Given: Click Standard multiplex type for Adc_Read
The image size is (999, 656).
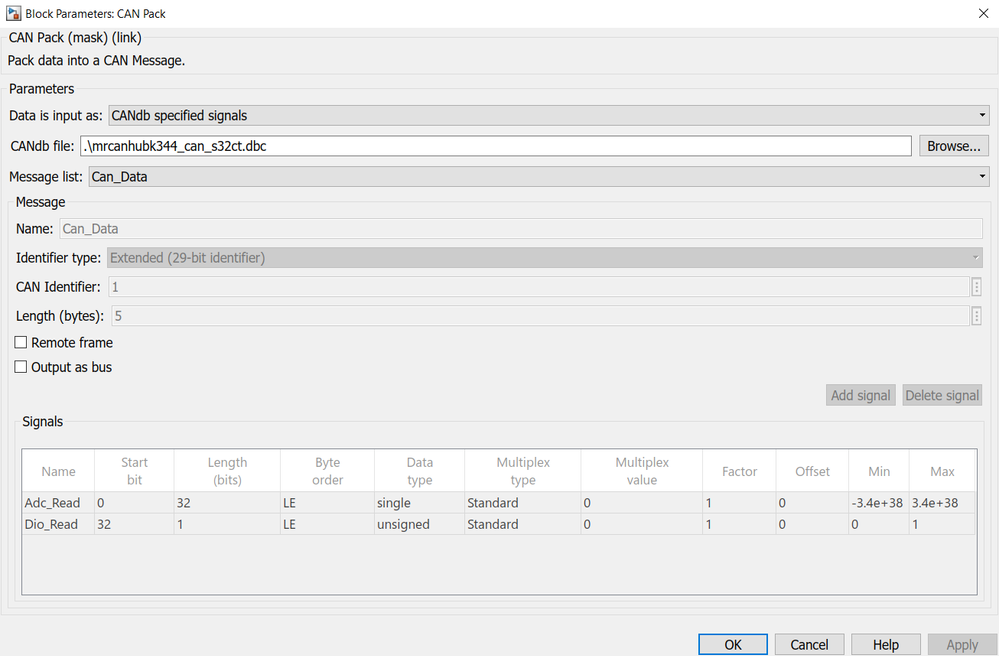Looking at the screenshot, I should point(523,503).
